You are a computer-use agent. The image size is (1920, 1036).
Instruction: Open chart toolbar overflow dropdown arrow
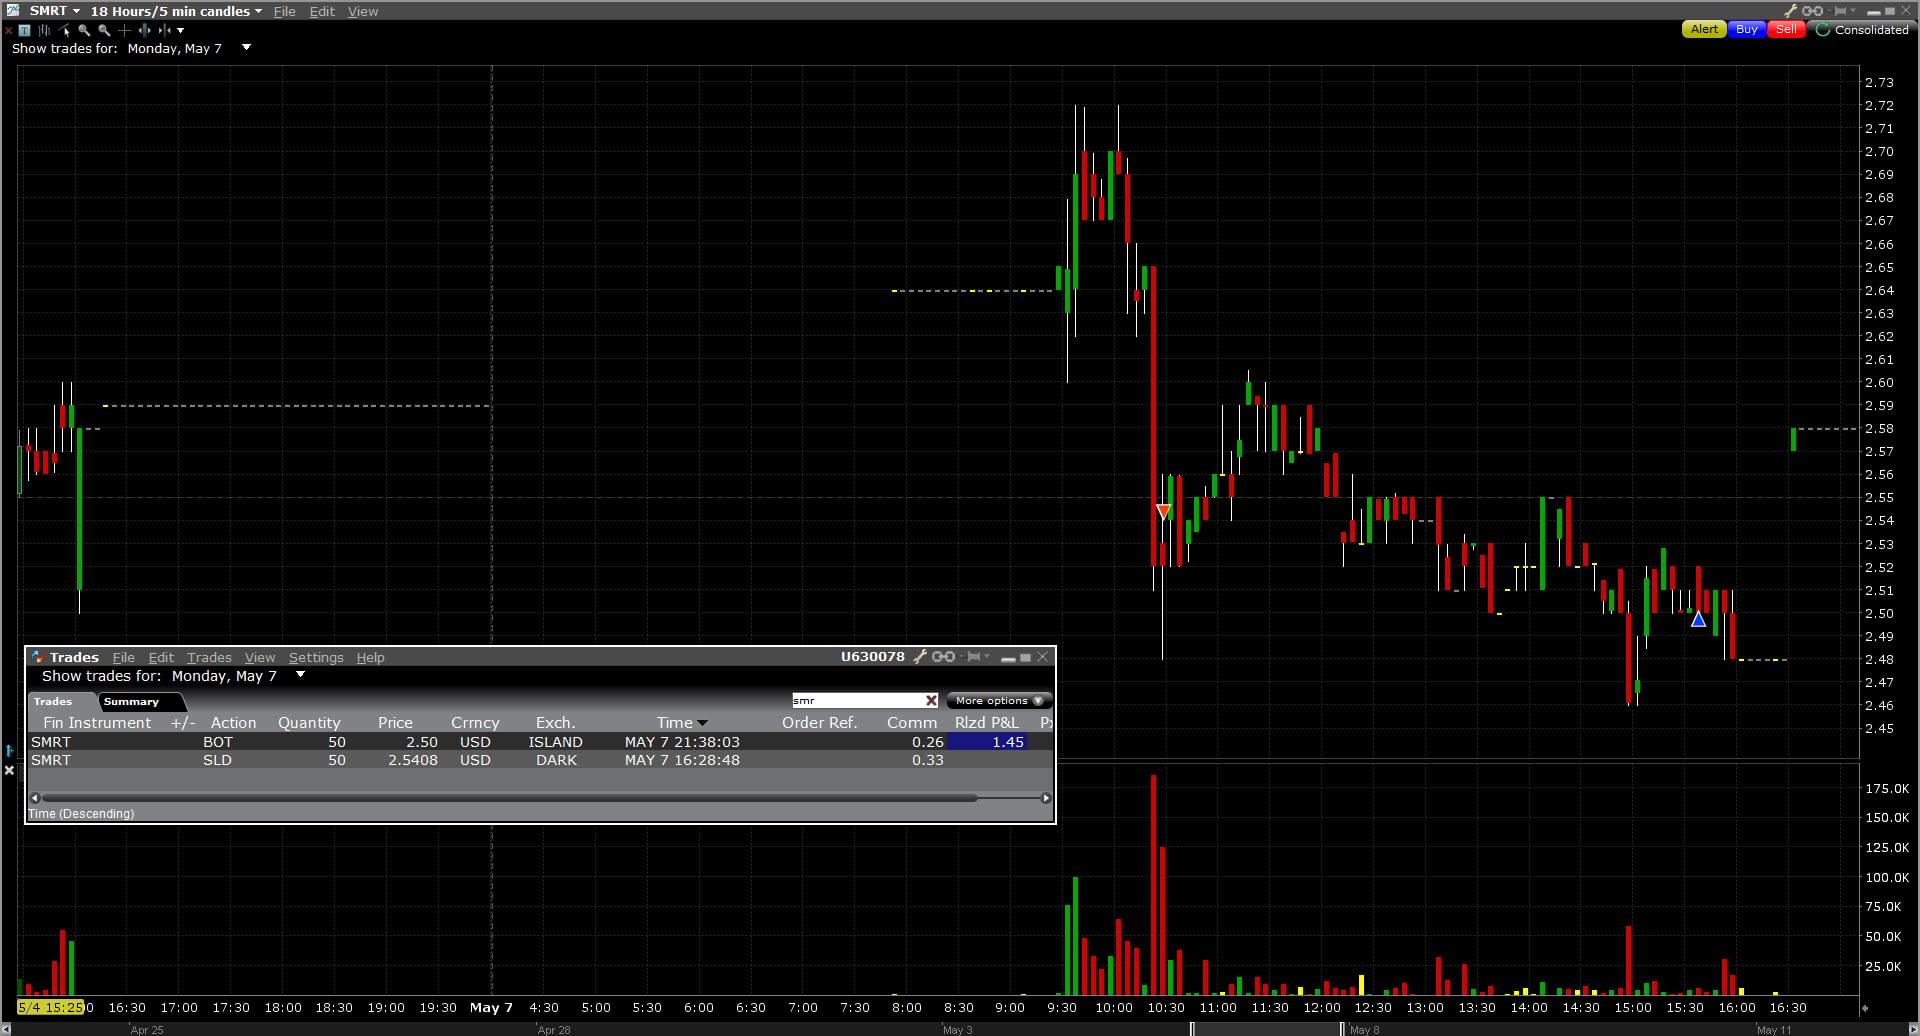pyautogui.click(x=181, y=30)
